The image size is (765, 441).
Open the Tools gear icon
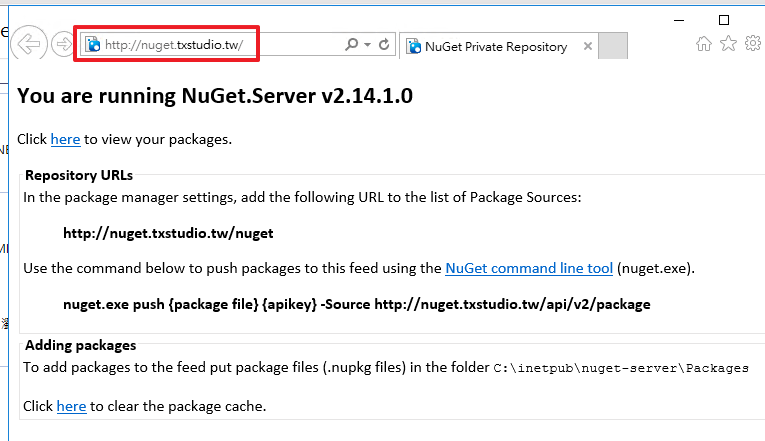click(753, 43)
